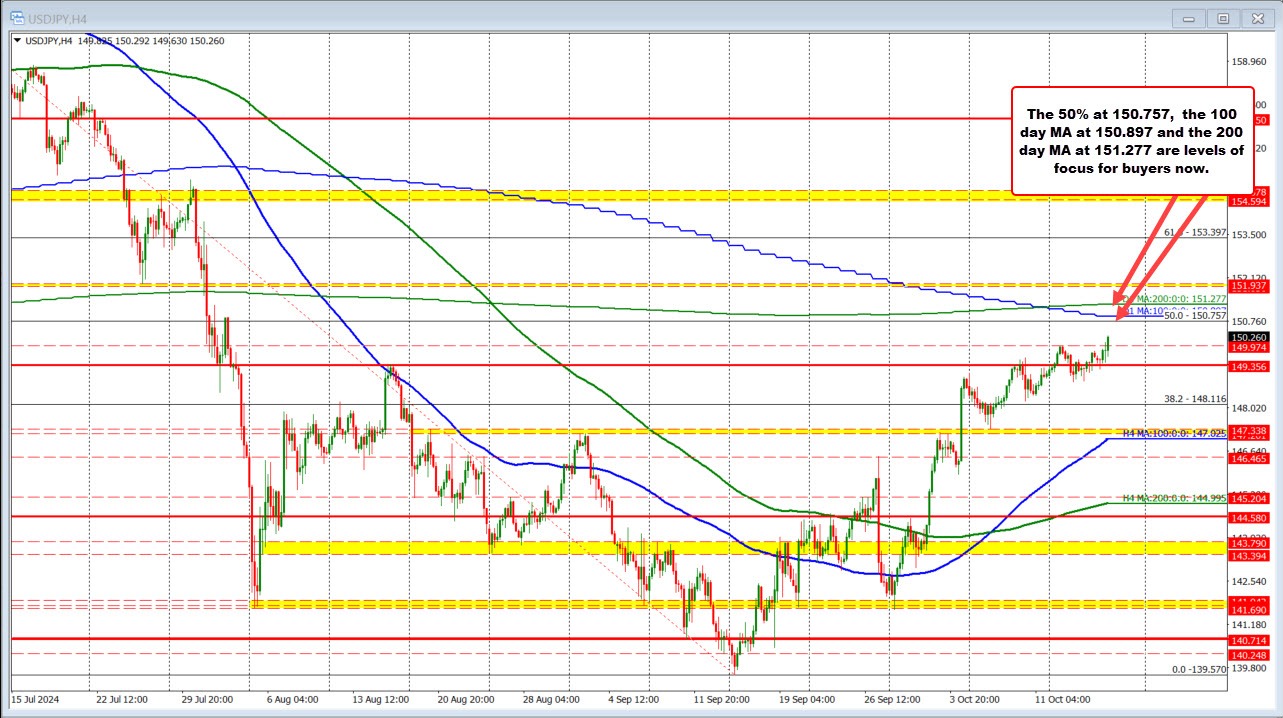This screenshot has width=1283, height=718.
Task: Click the restore window icon
Action: pos(1223,17)
